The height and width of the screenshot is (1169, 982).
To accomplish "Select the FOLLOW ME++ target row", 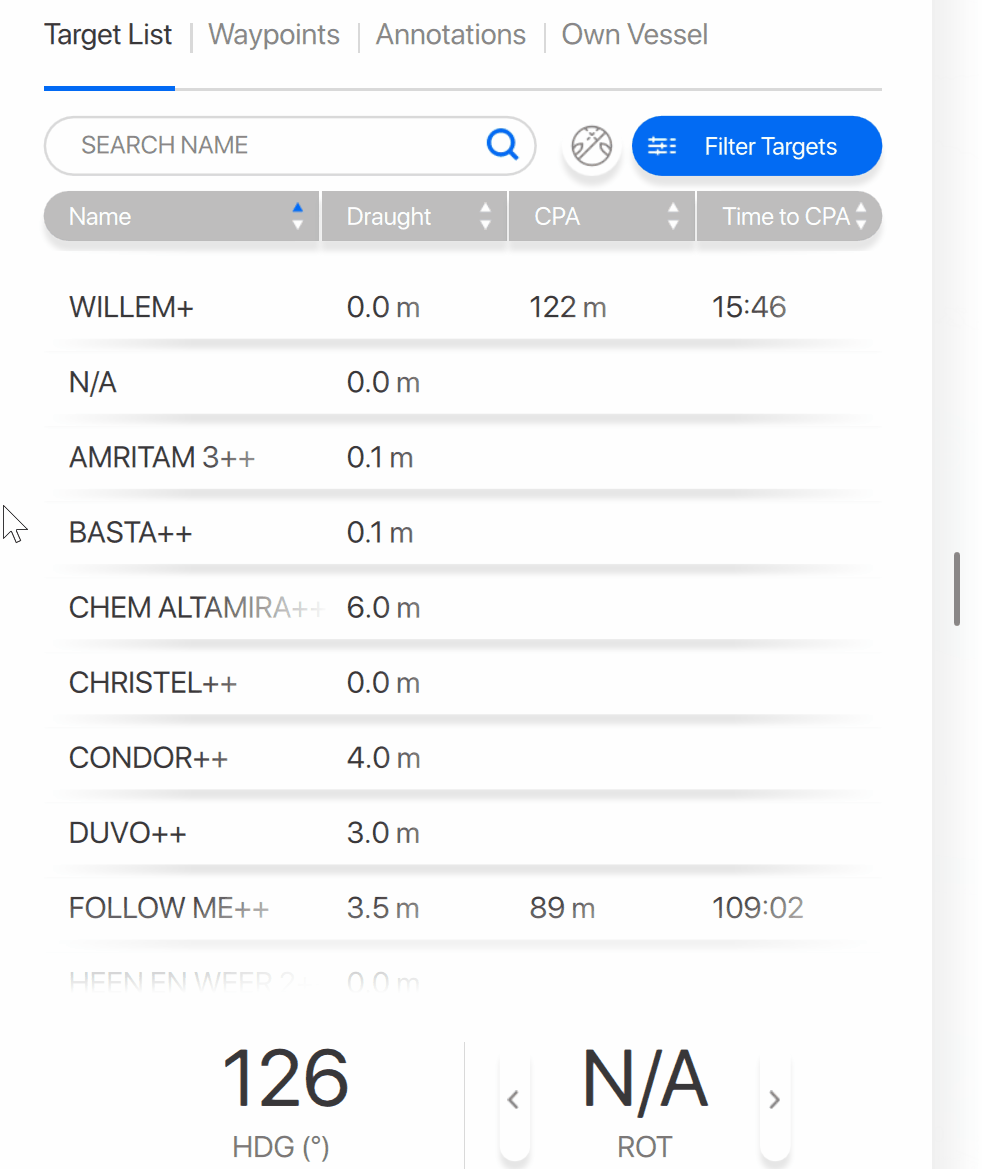I will [460, 908].
